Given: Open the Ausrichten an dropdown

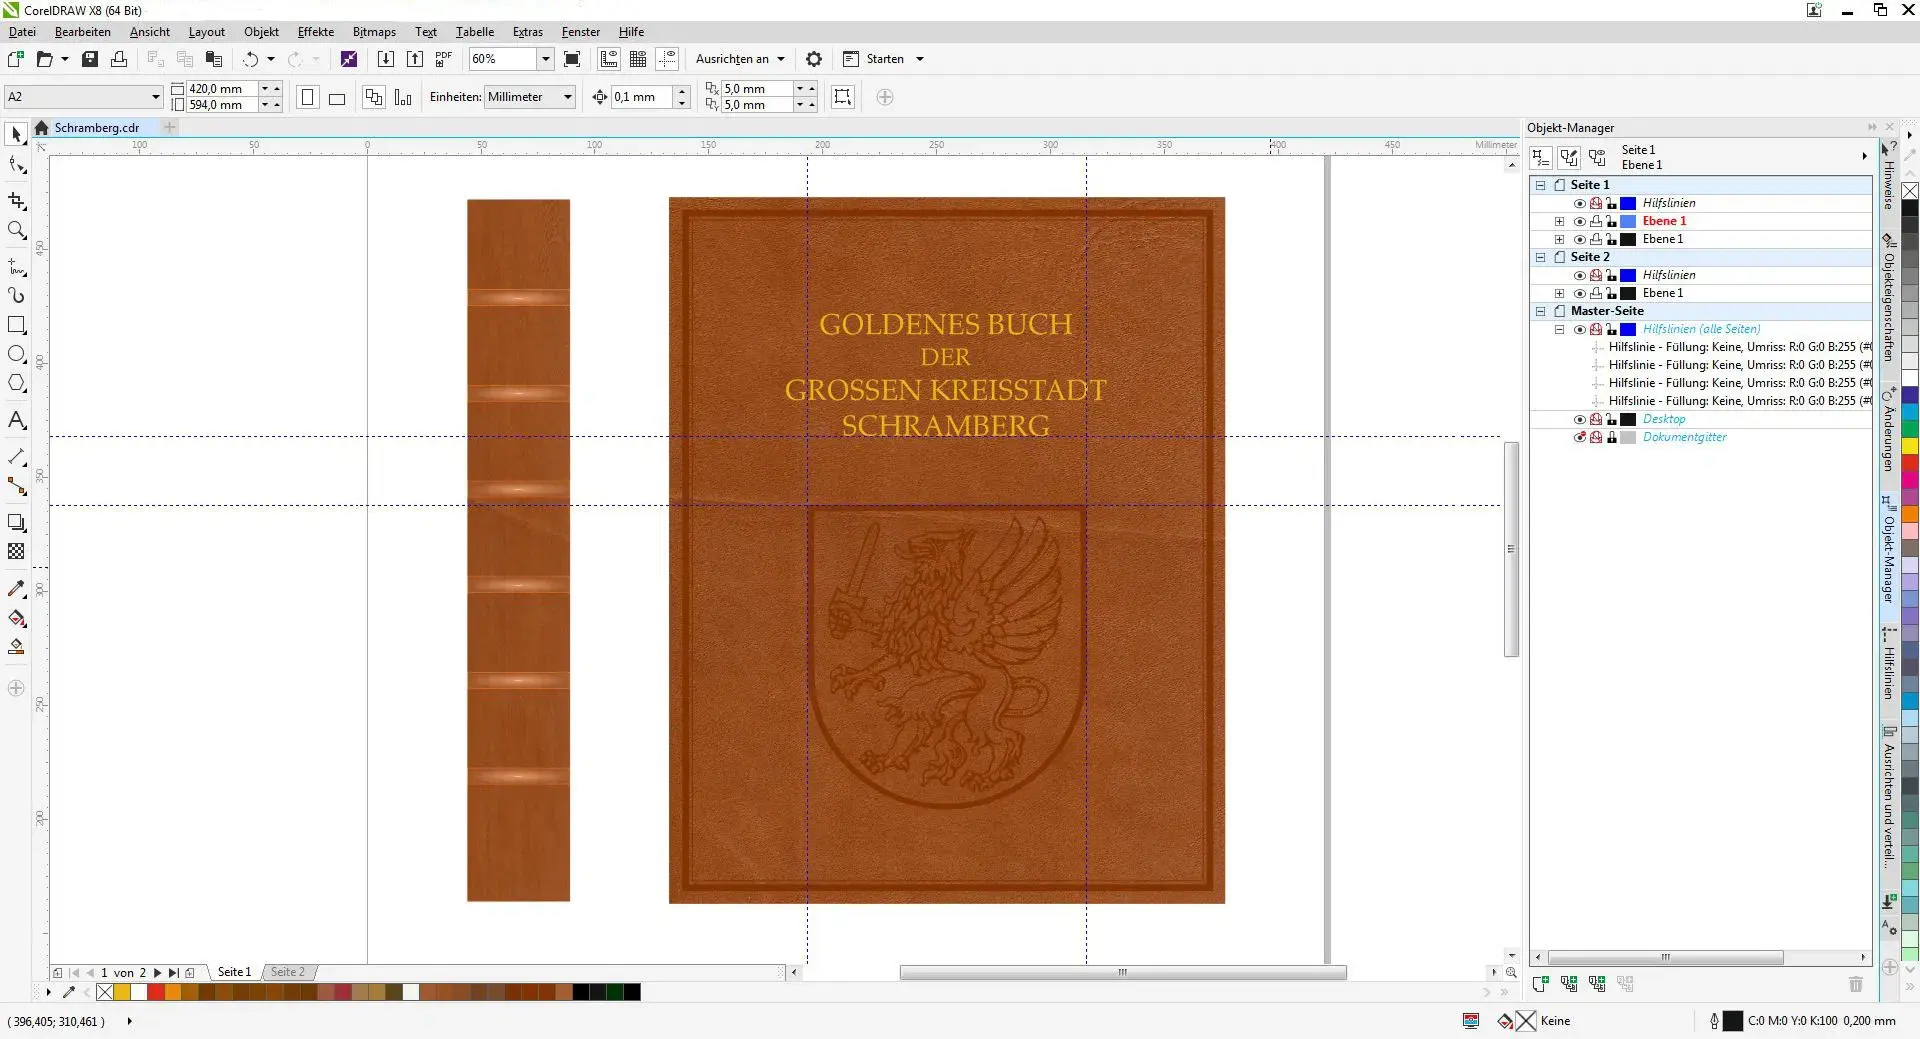Looking at the screenshot, I should tap(740, 59).
